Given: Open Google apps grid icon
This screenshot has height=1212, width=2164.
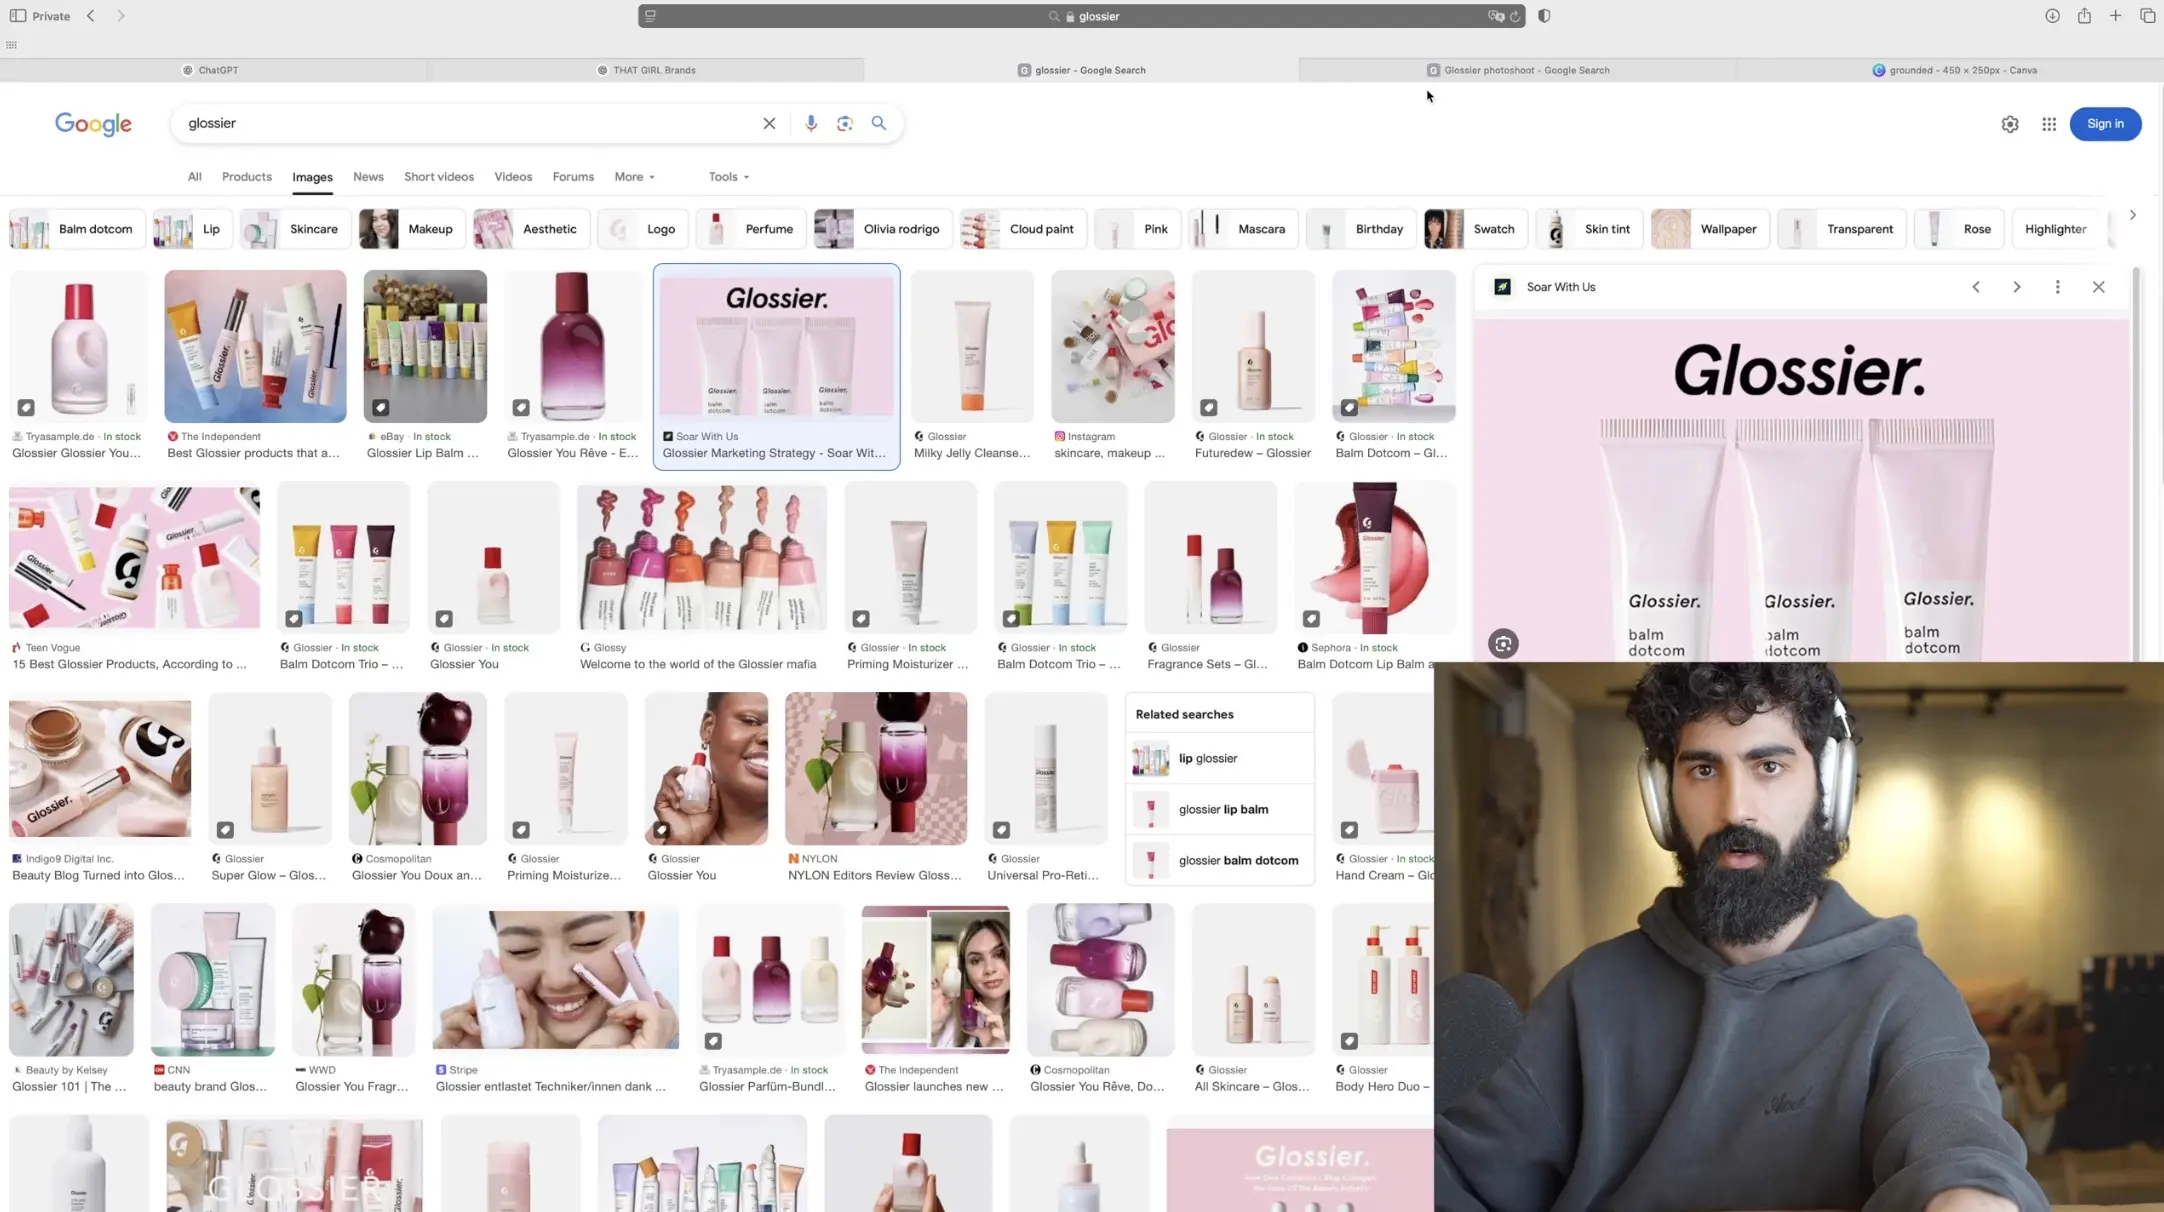Looking at the screenshot, I should (2049, 124).
